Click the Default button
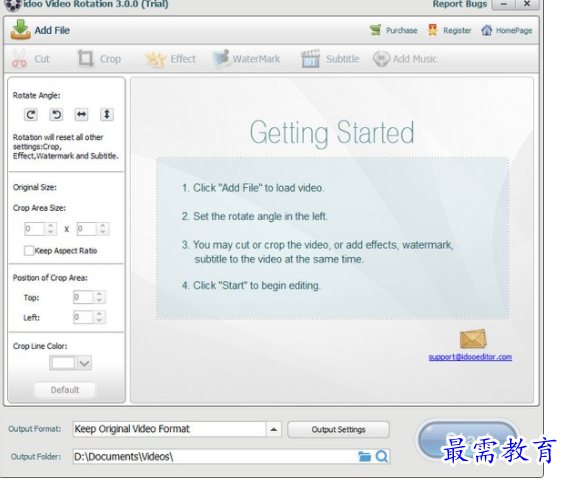This screenshot has height=482, width=565. [x=65, y=390]
